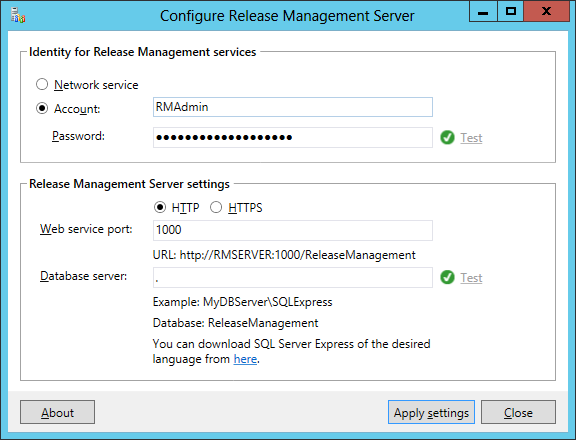Click the 'Password:' label
576x440 pixels.
(x=78, y=136)
